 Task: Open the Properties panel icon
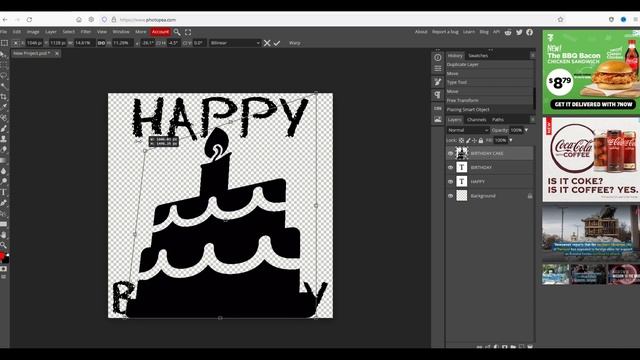pyautogui.click(x=438, y=68)
